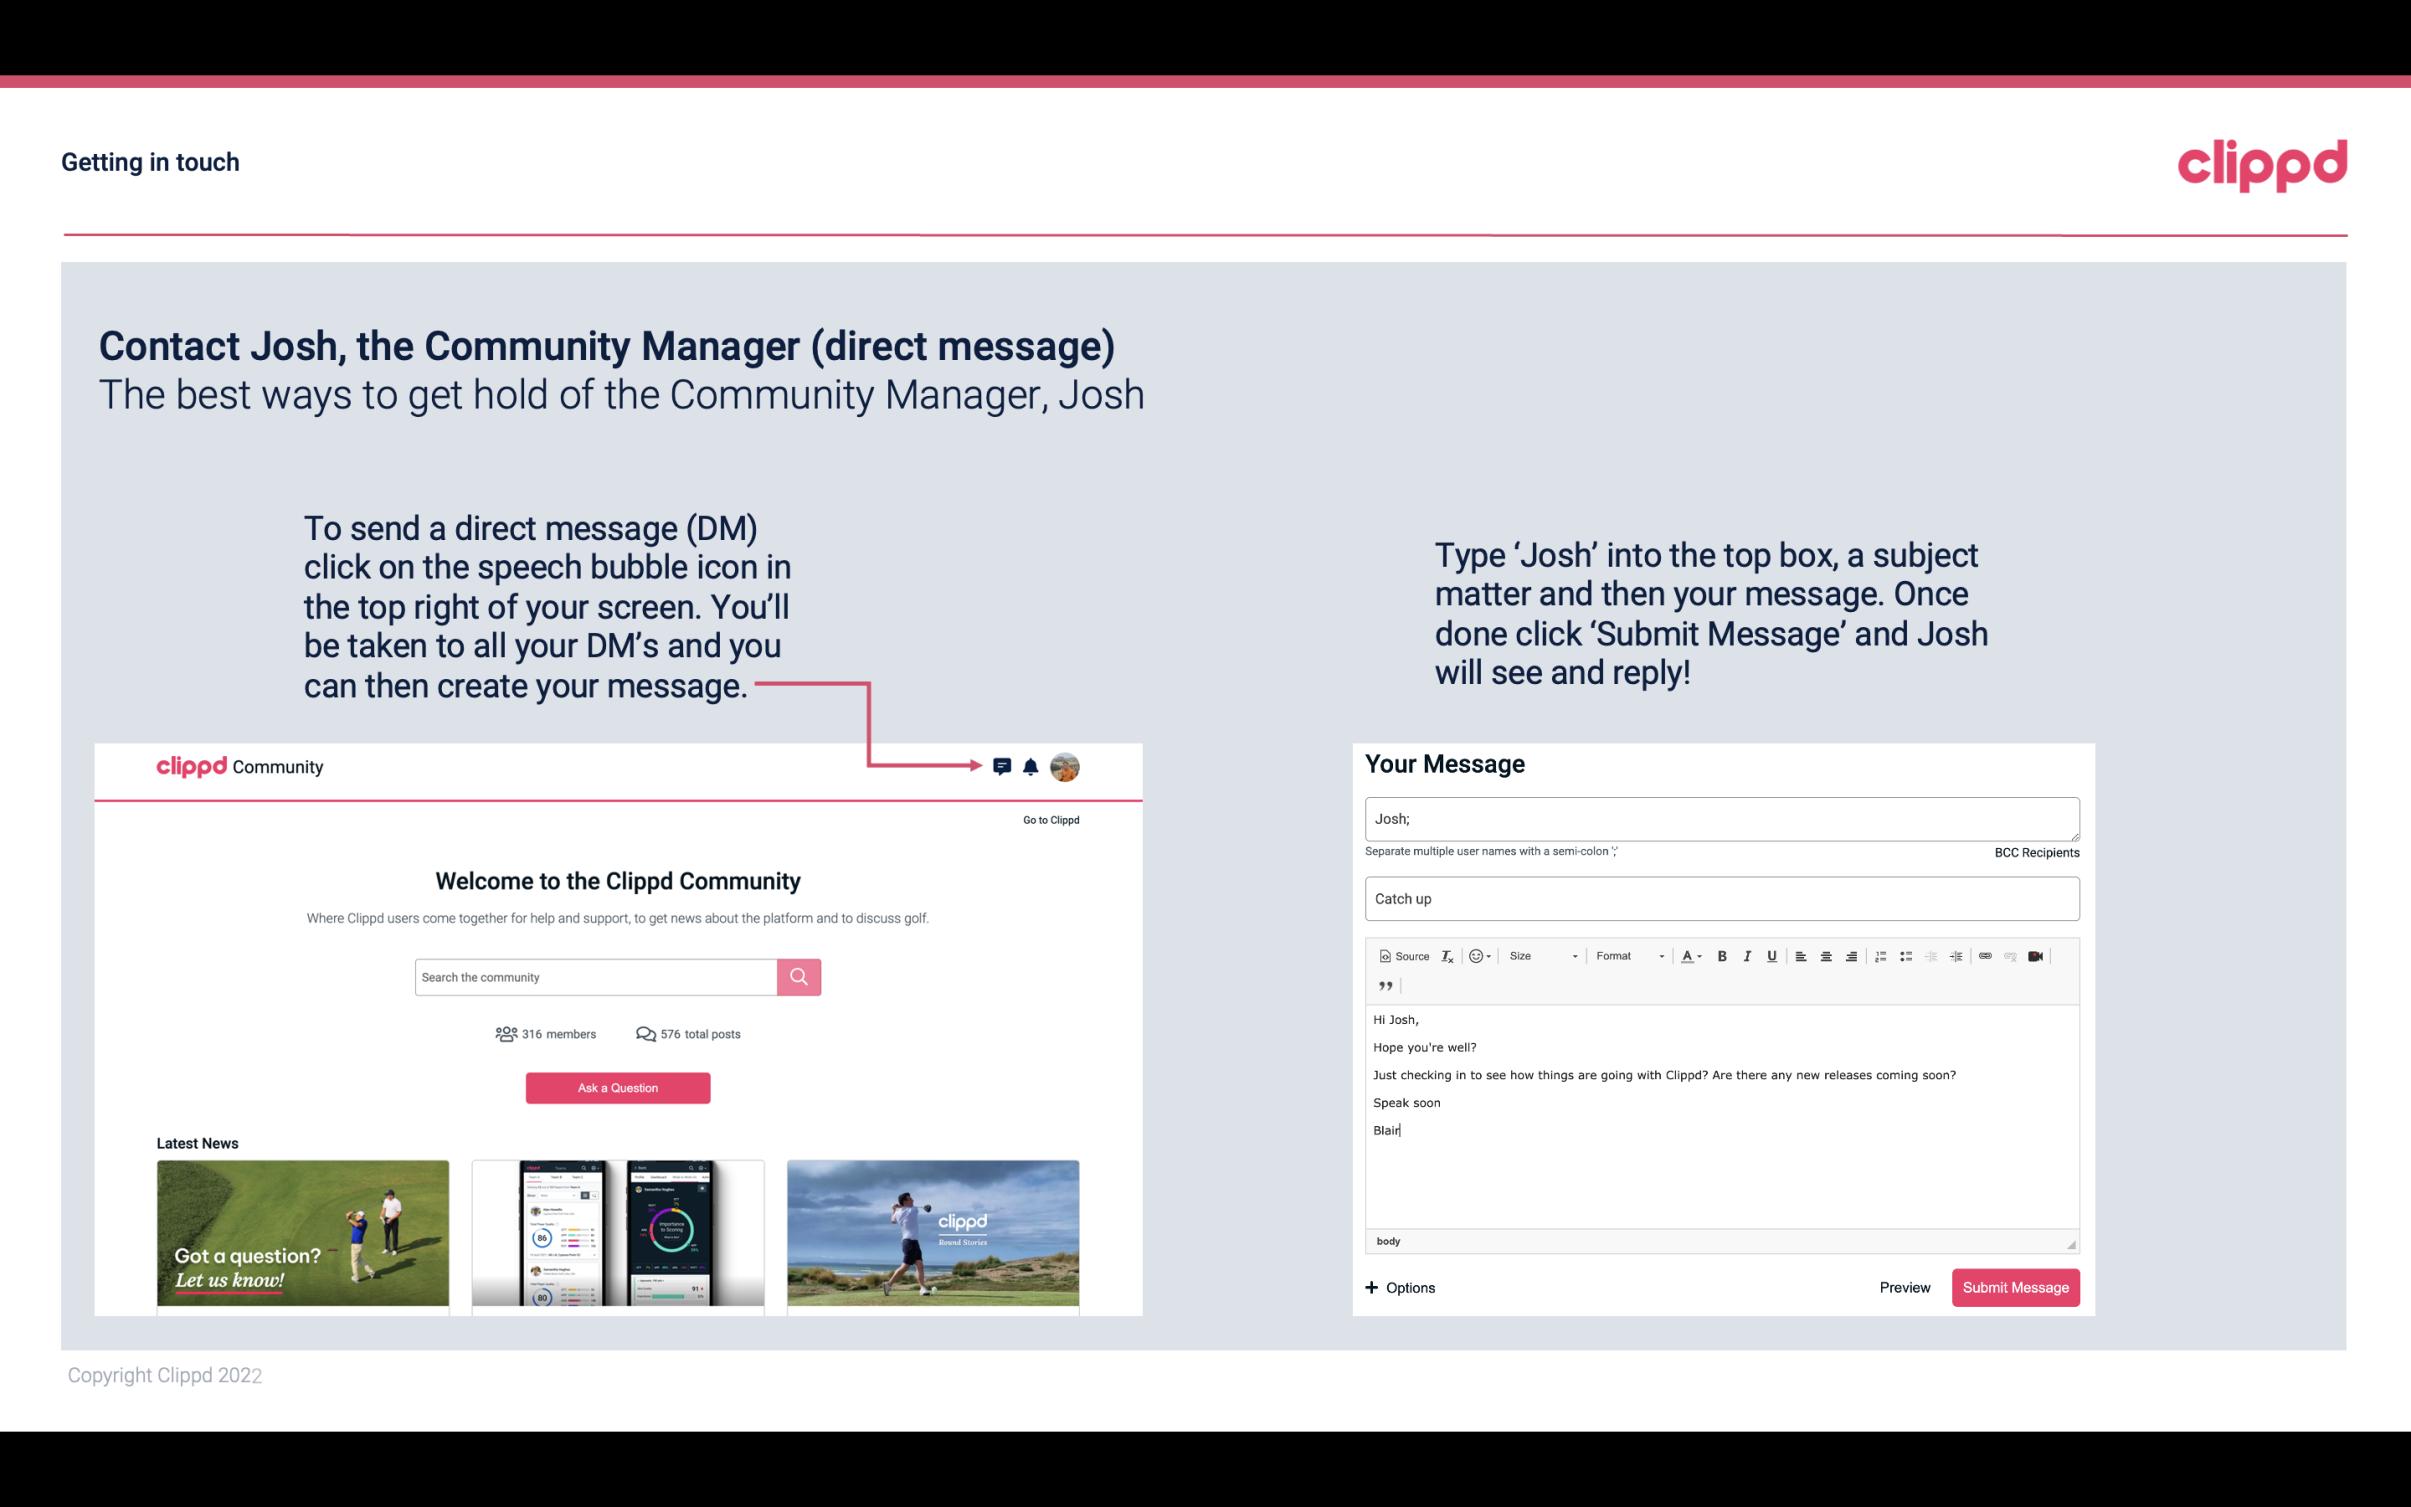Click the blockquote quotation mark icon
Image resolution: width=2411 pixels, height=1507 pixels.
click(1383, 986)
